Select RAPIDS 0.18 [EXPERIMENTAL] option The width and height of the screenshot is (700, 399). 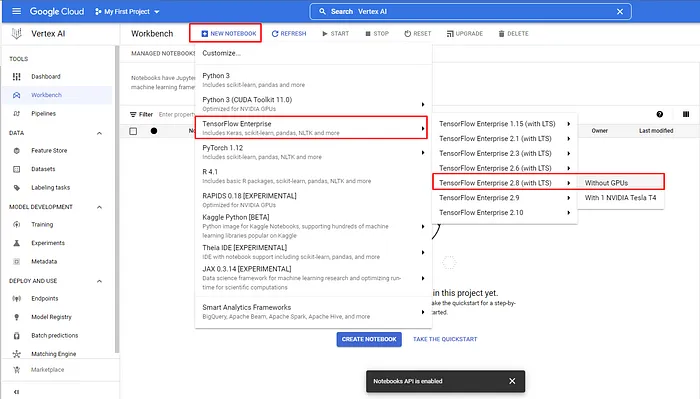coord(313,200)
